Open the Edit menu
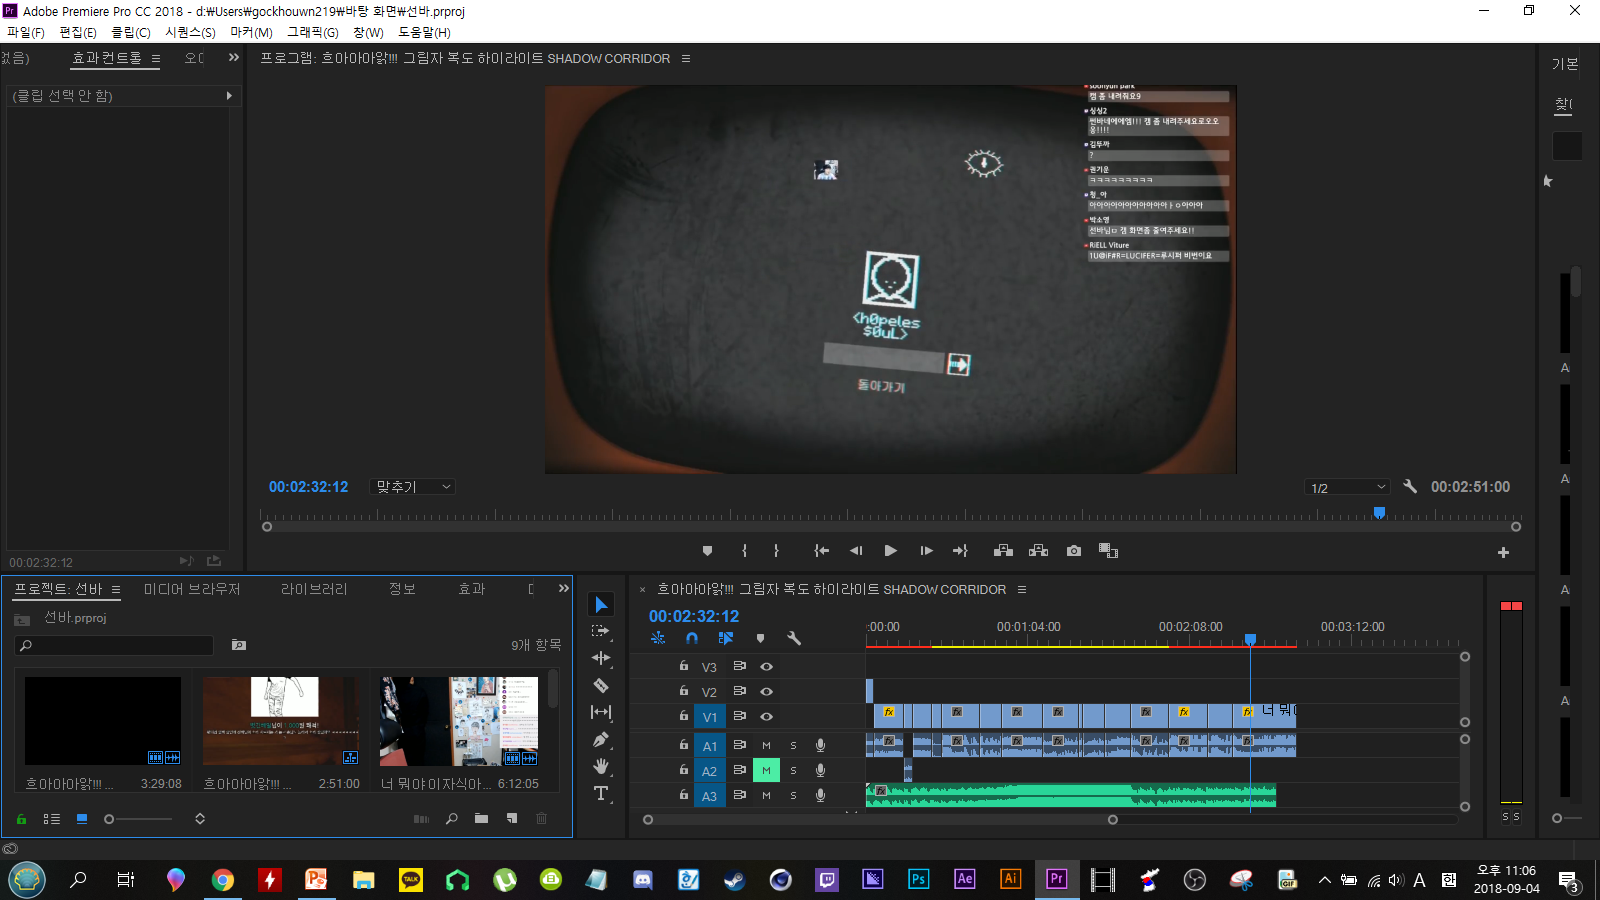This screenshot has height=900, width=1600. click(78, 32)
